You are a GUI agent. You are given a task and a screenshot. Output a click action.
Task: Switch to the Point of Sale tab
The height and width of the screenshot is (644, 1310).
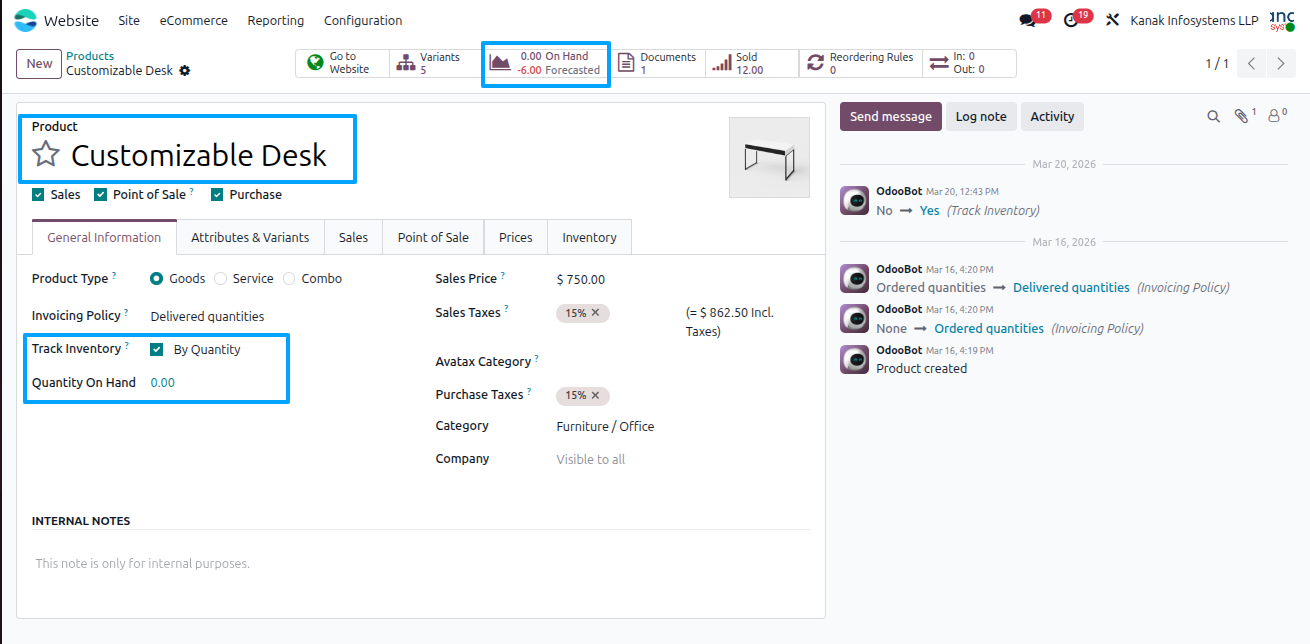433,237
